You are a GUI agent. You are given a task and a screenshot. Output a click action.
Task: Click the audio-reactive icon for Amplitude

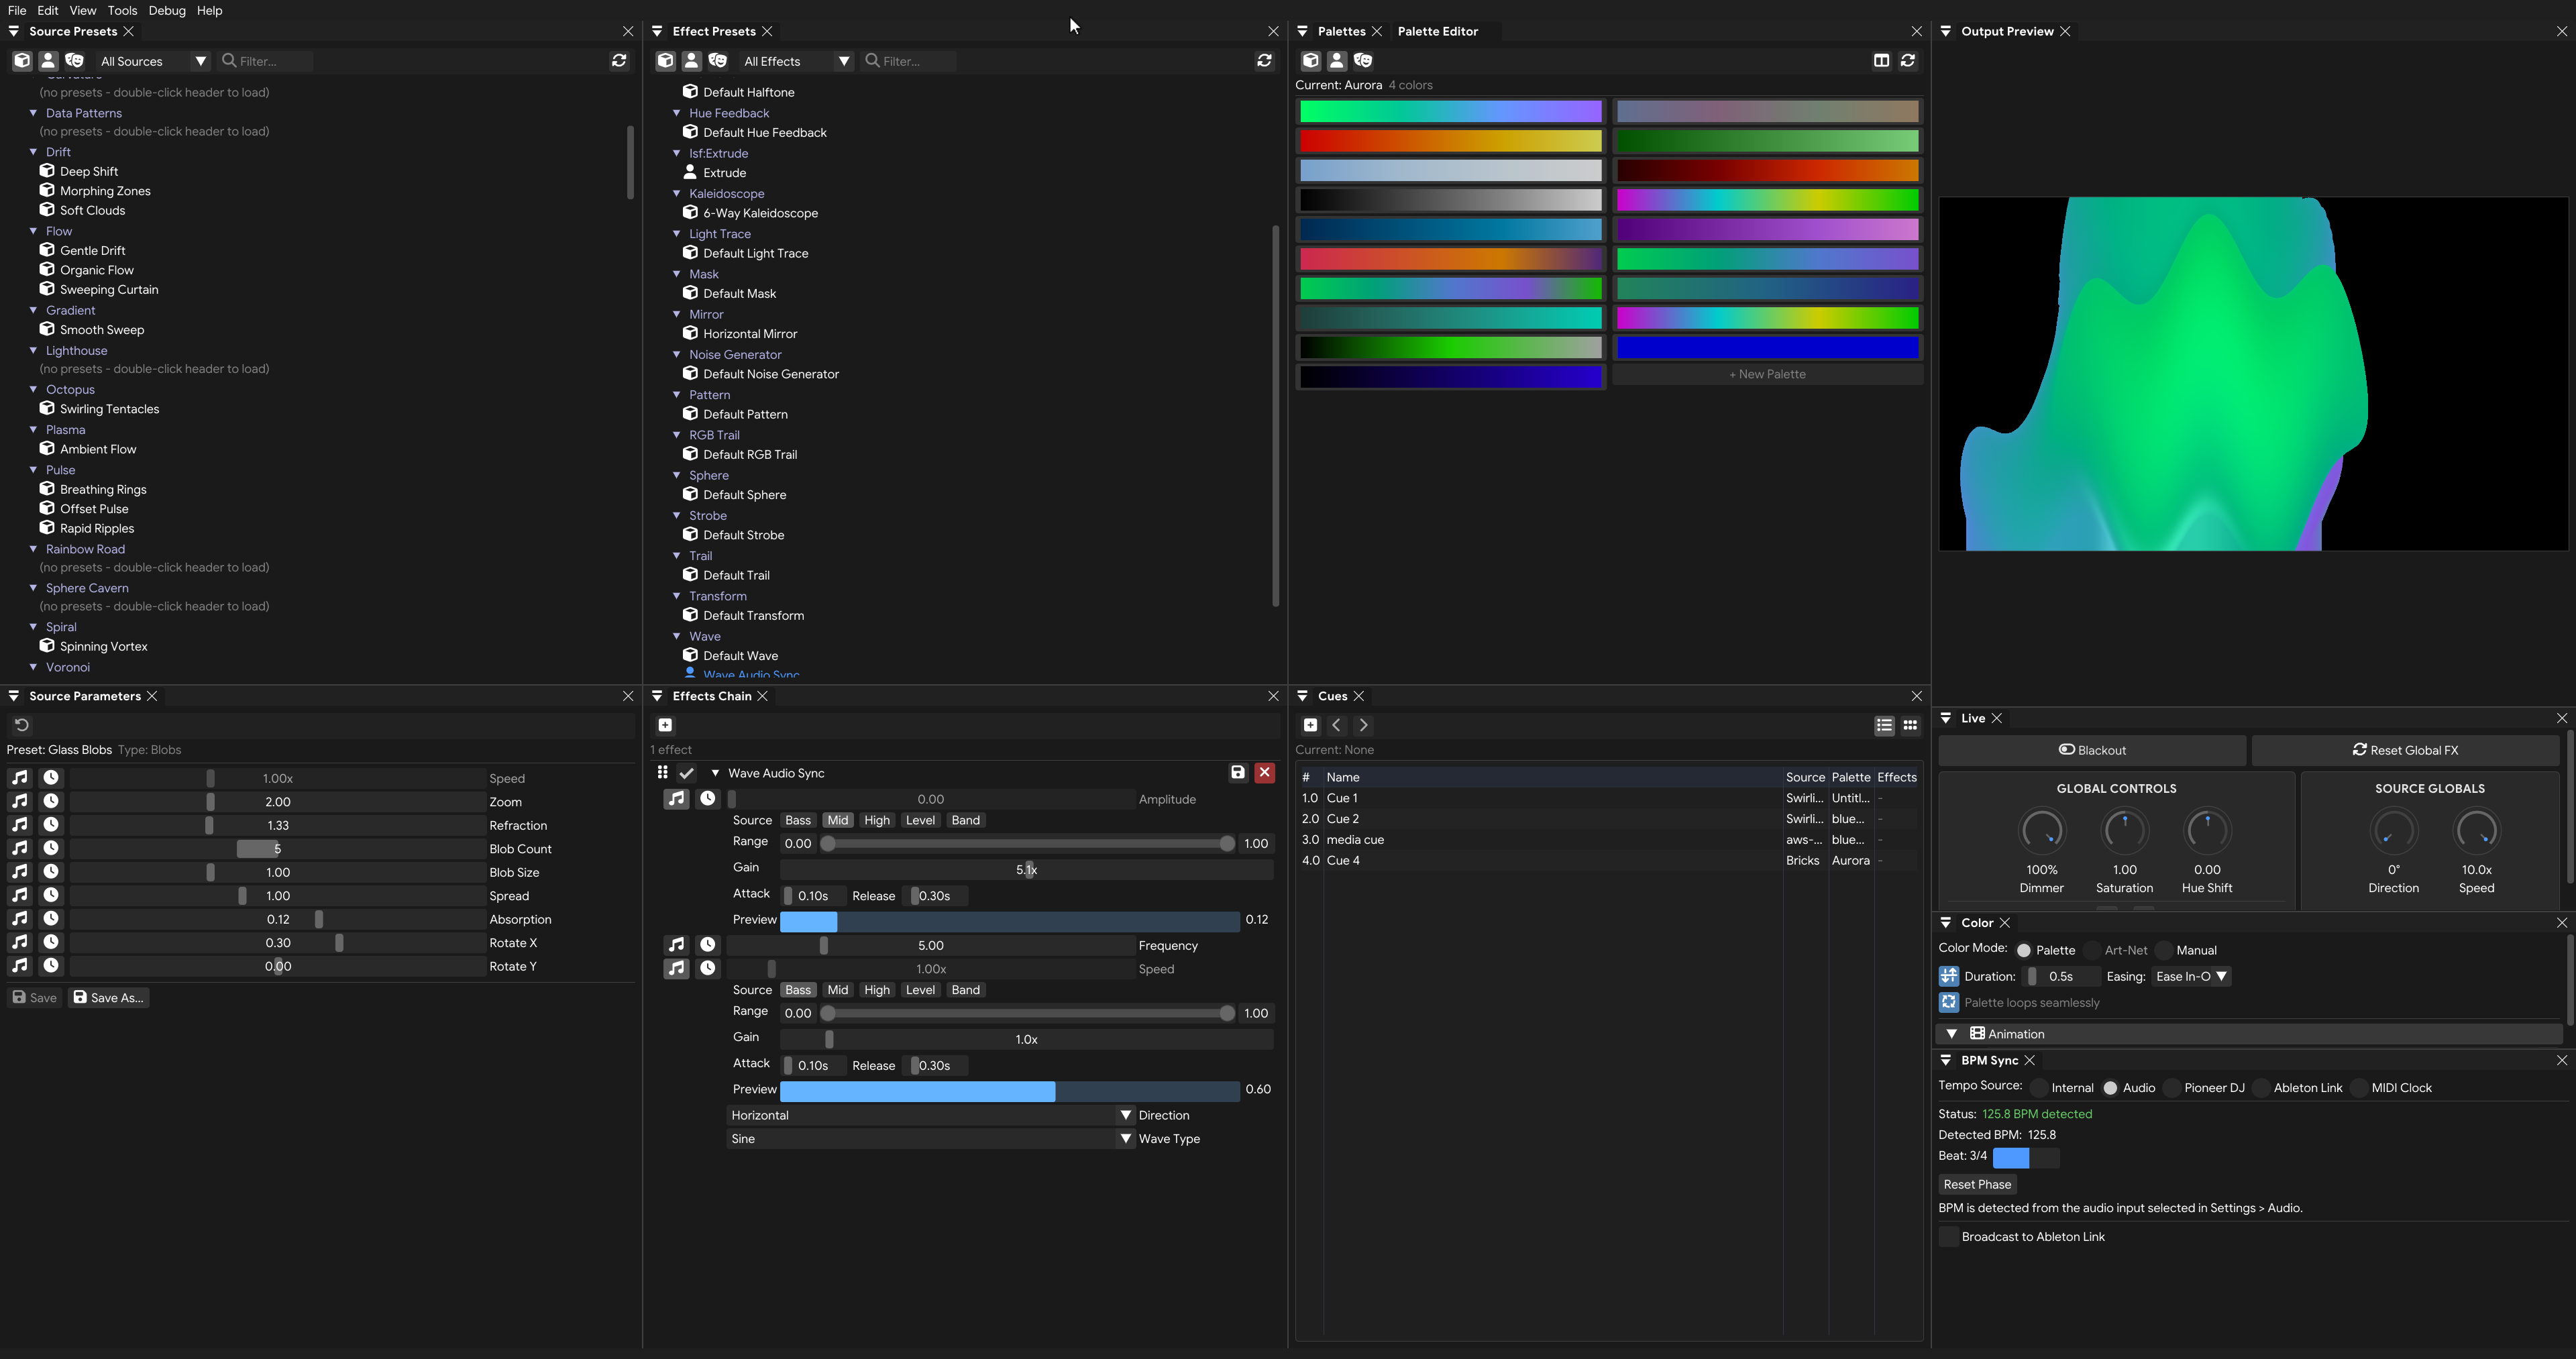tap(677, 798)
